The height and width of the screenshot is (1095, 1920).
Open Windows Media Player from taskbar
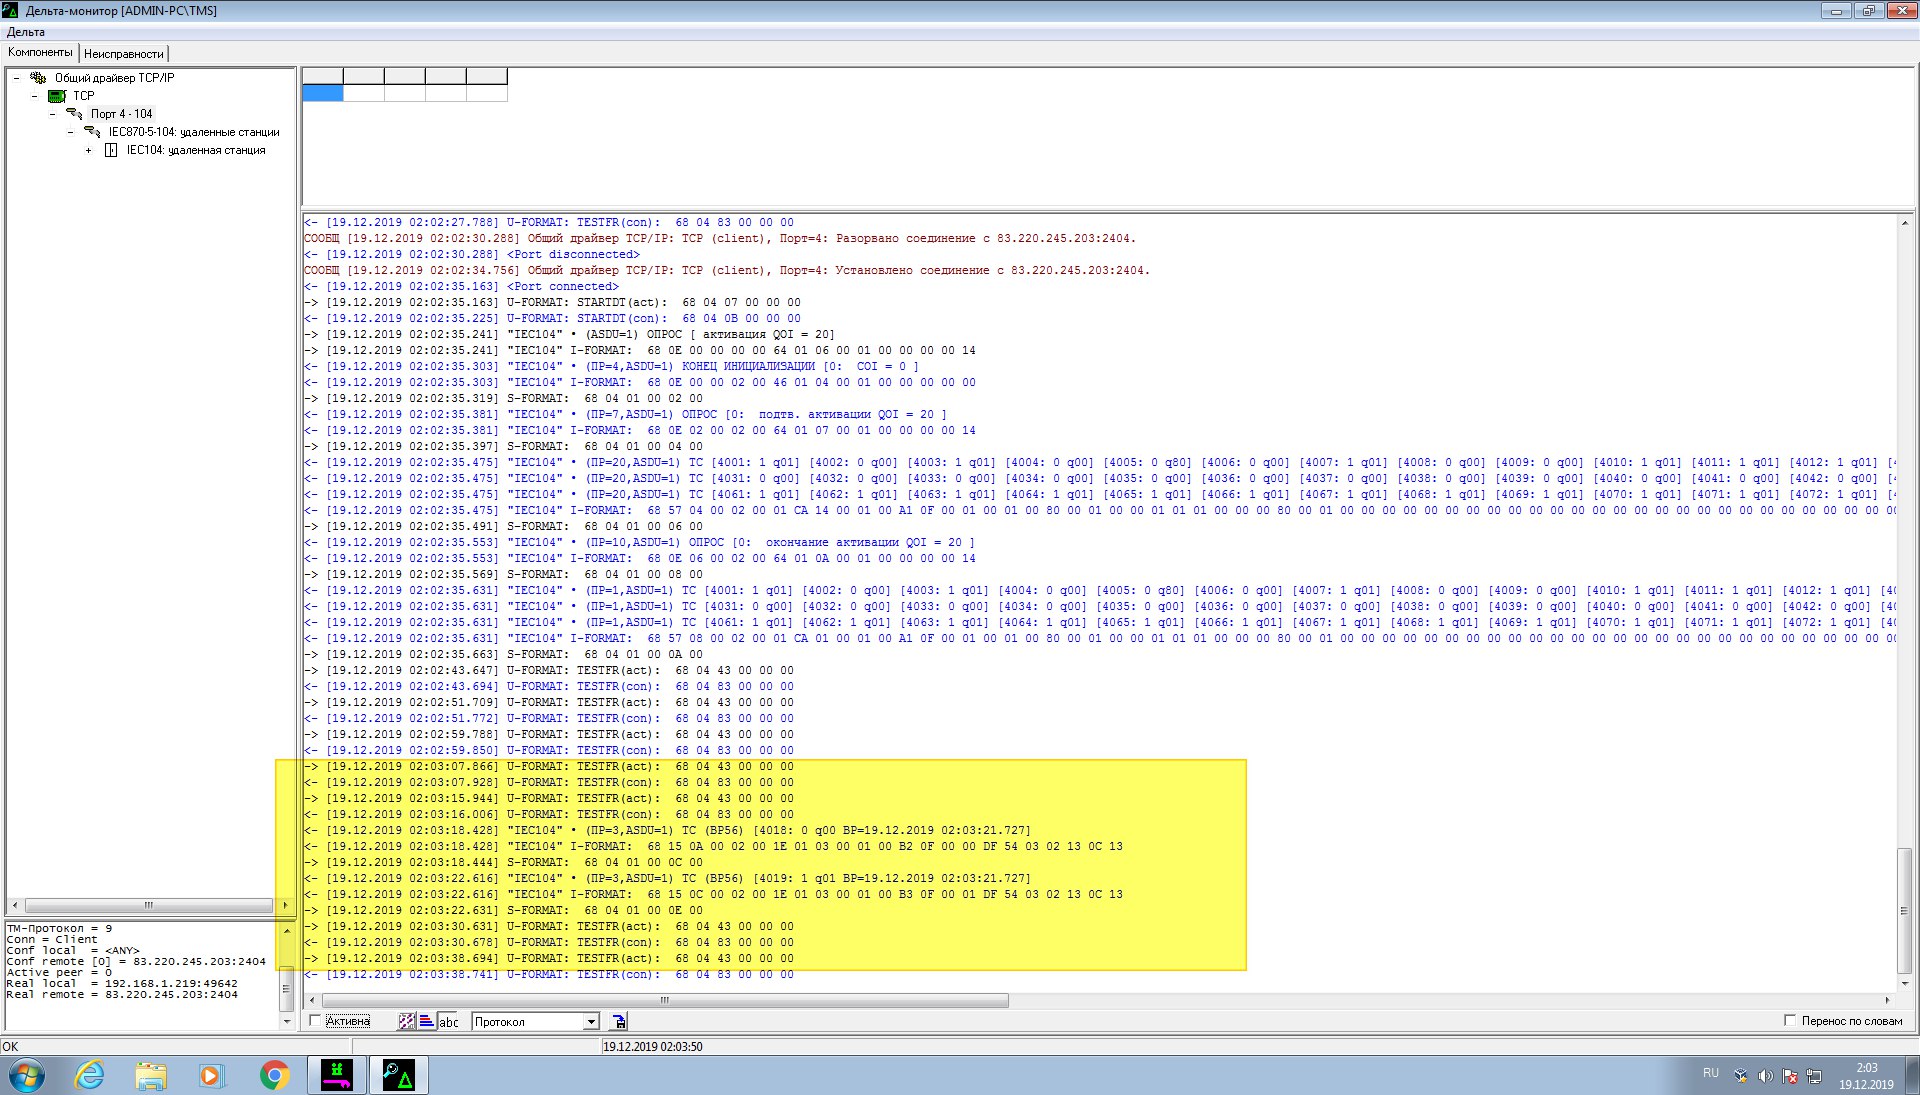point(211,1076)
